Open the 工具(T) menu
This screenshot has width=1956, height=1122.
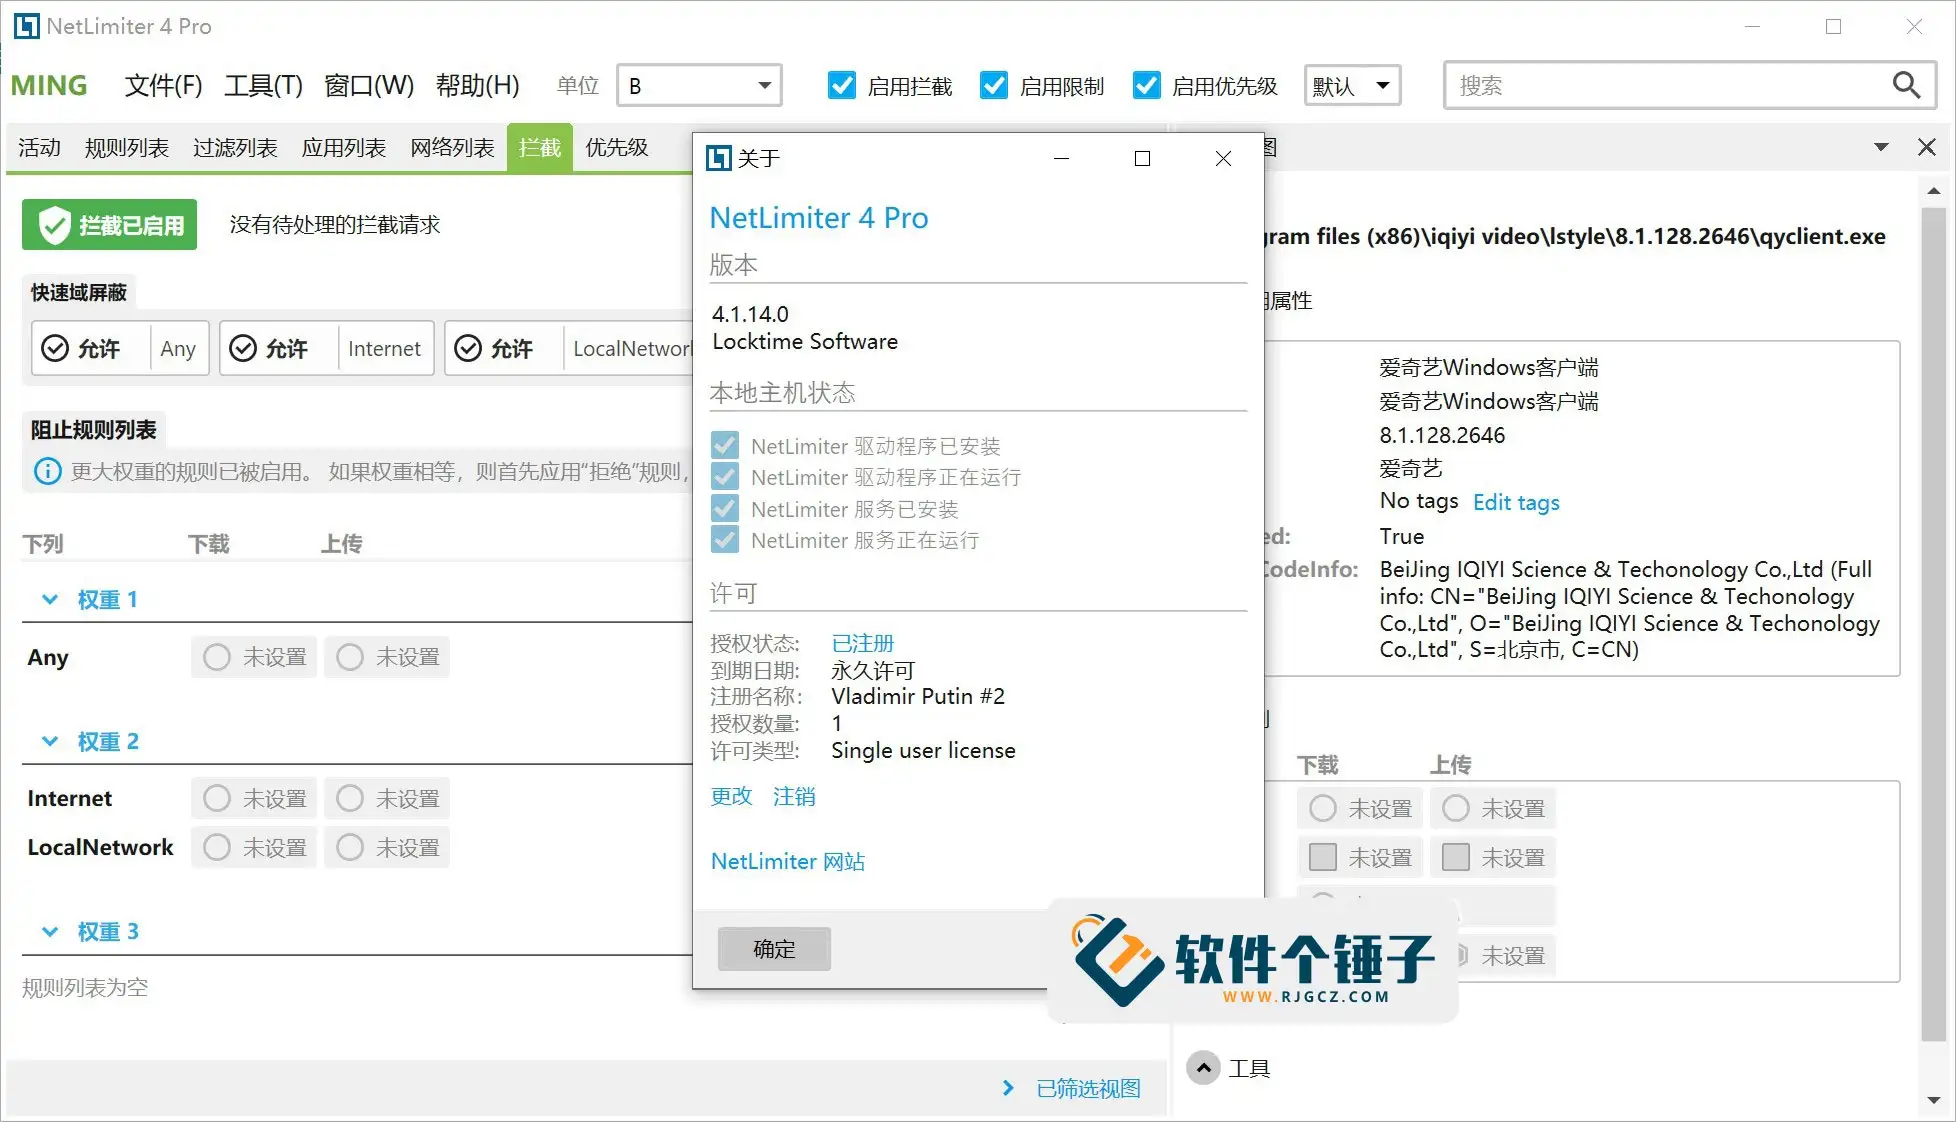264,86
